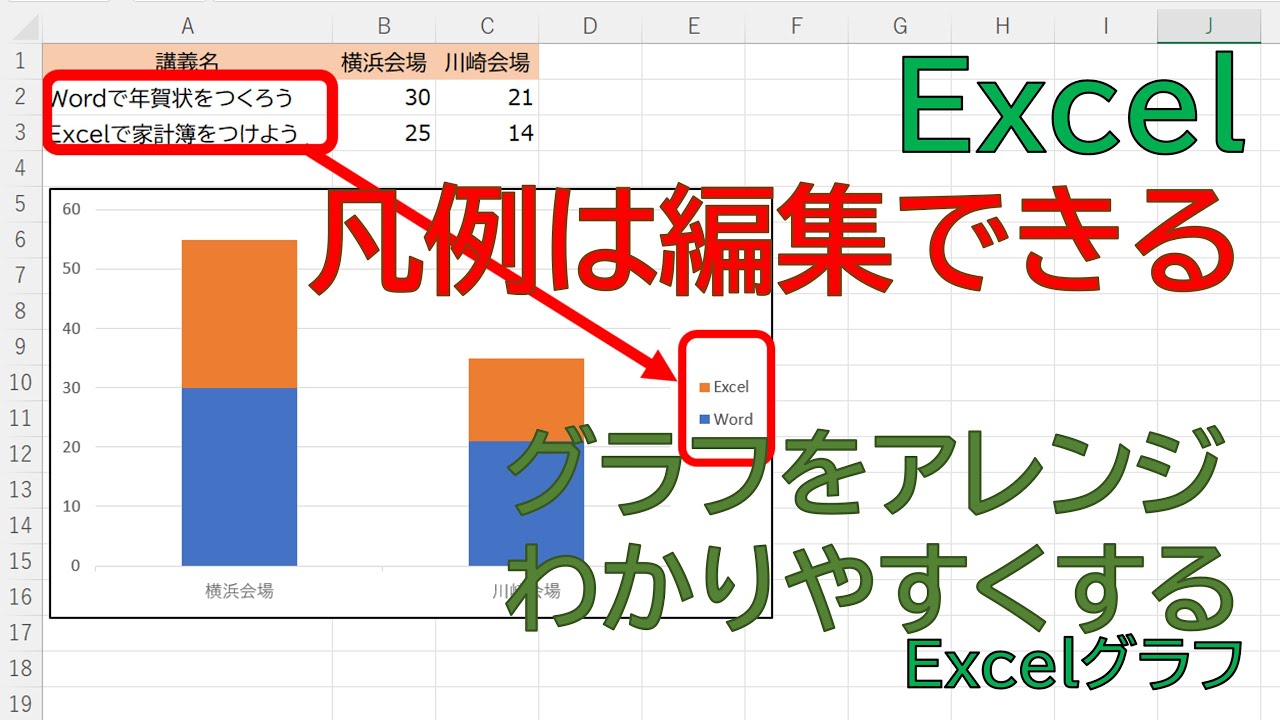The height and width of the screenshot is (720, 1280).
Task: Click the 横浜会場 category label on chart axis
Action: click(239, 590)
